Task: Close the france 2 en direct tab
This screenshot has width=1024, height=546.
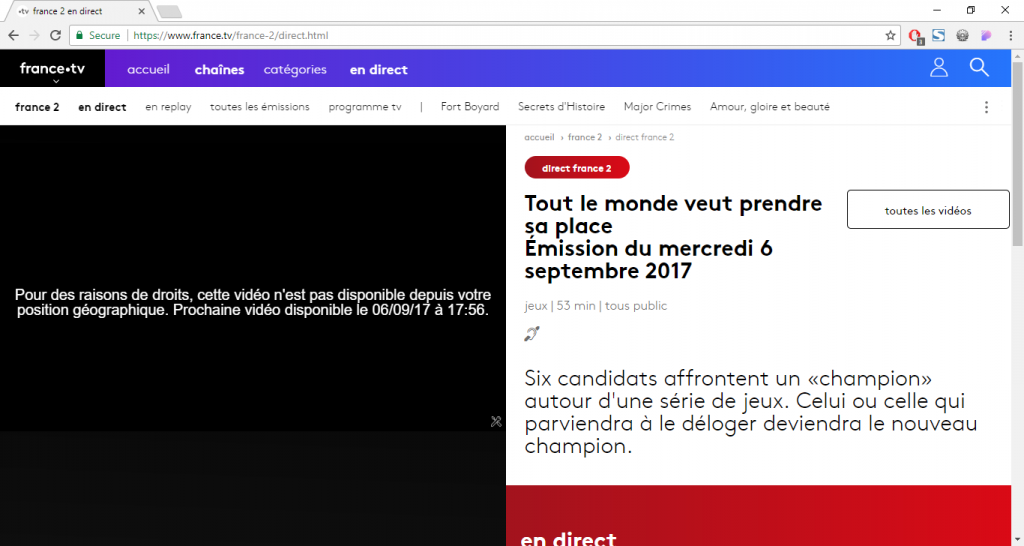Action: 141,11
